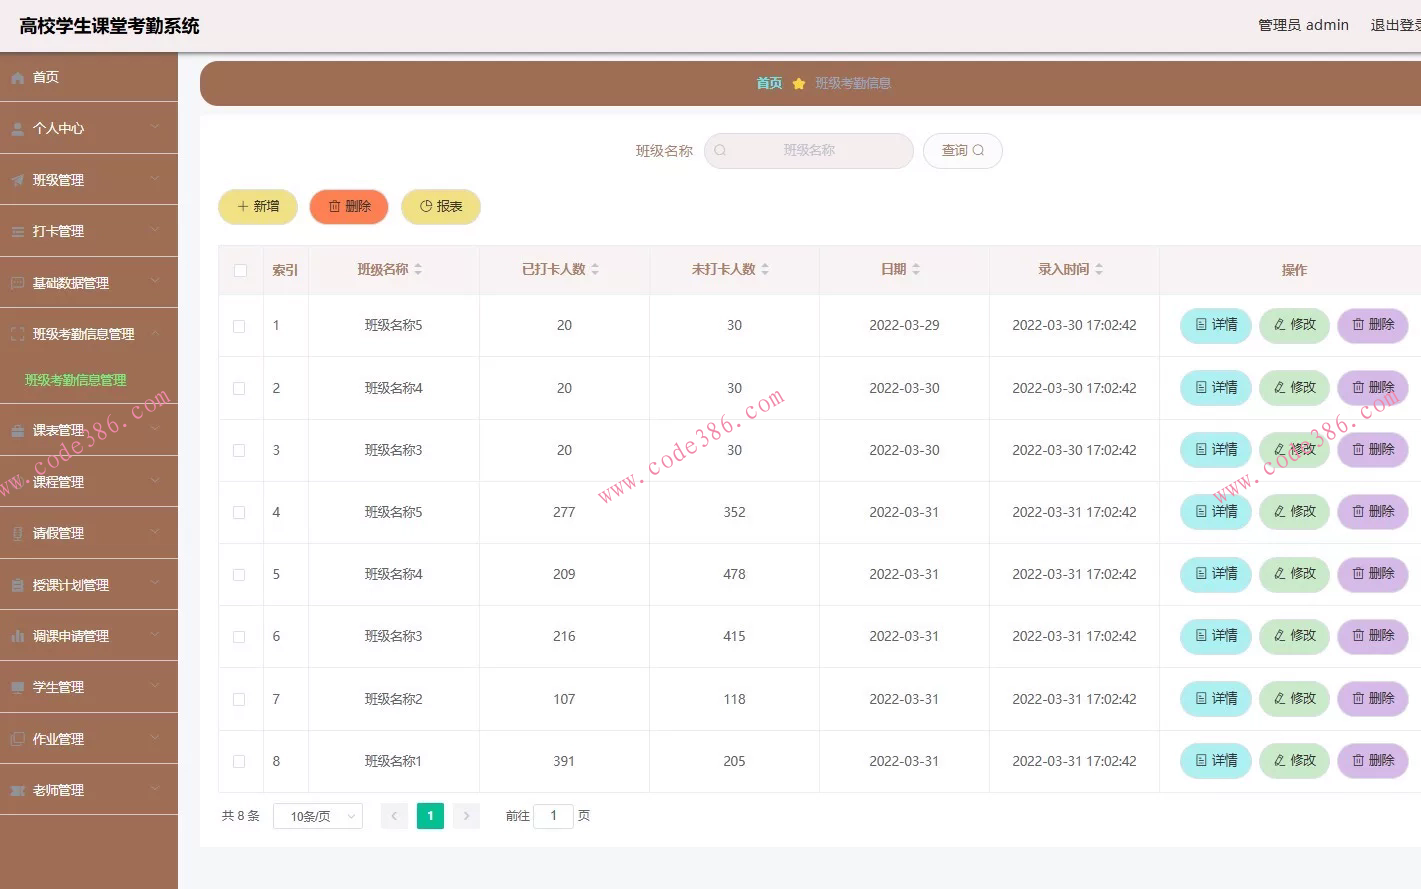This screenshot has height=889, width=1421.
Task: Click the star icon in the breadcrumb bar
Action: [798, 83]
